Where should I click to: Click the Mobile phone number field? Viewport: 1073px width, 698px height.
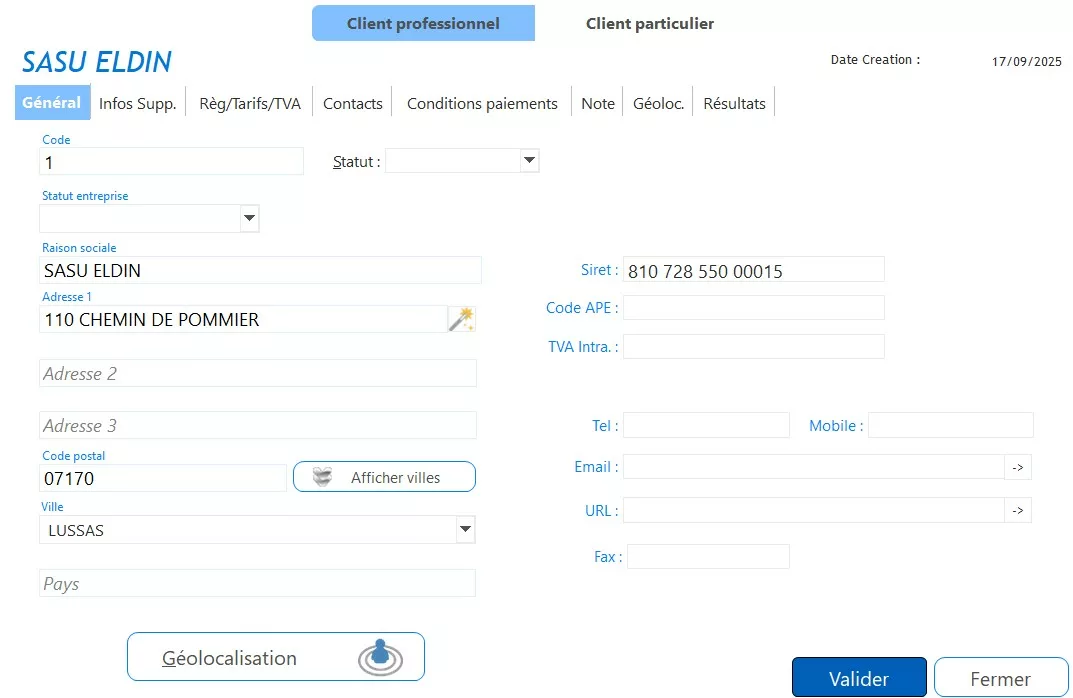tap(950, 426)
